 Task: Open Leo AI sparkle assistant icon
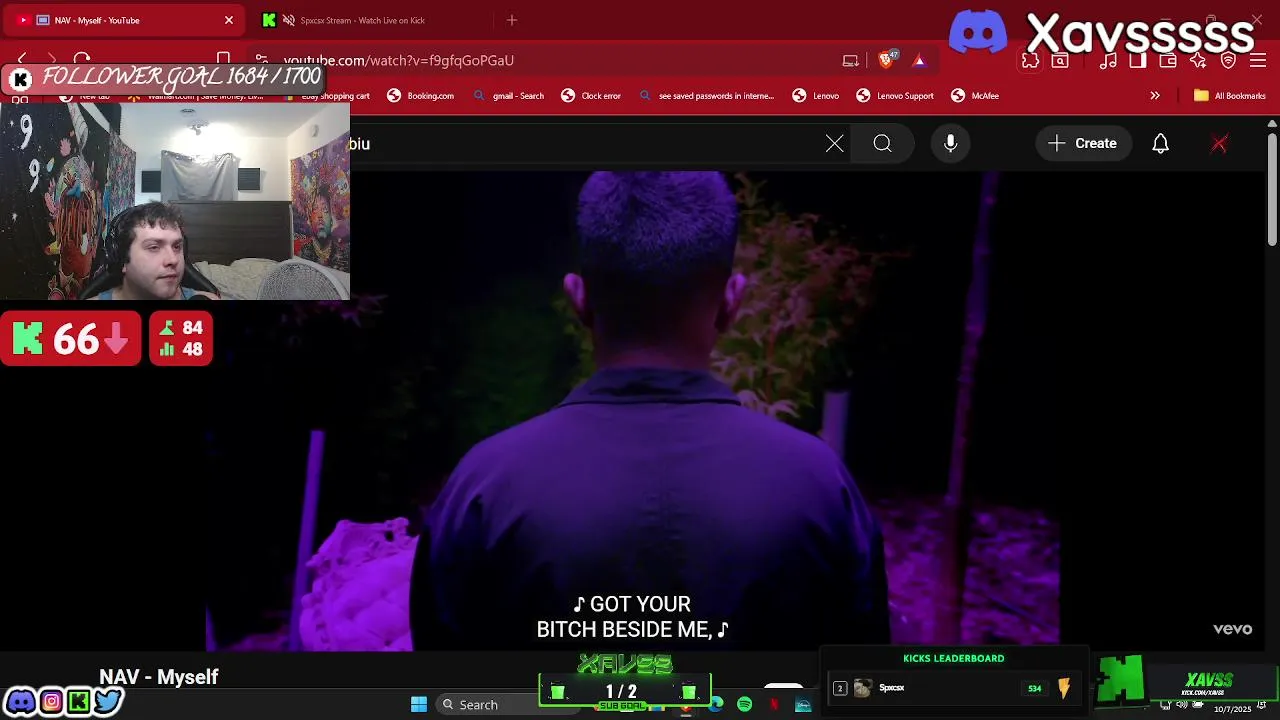(x=1198, y=60)
